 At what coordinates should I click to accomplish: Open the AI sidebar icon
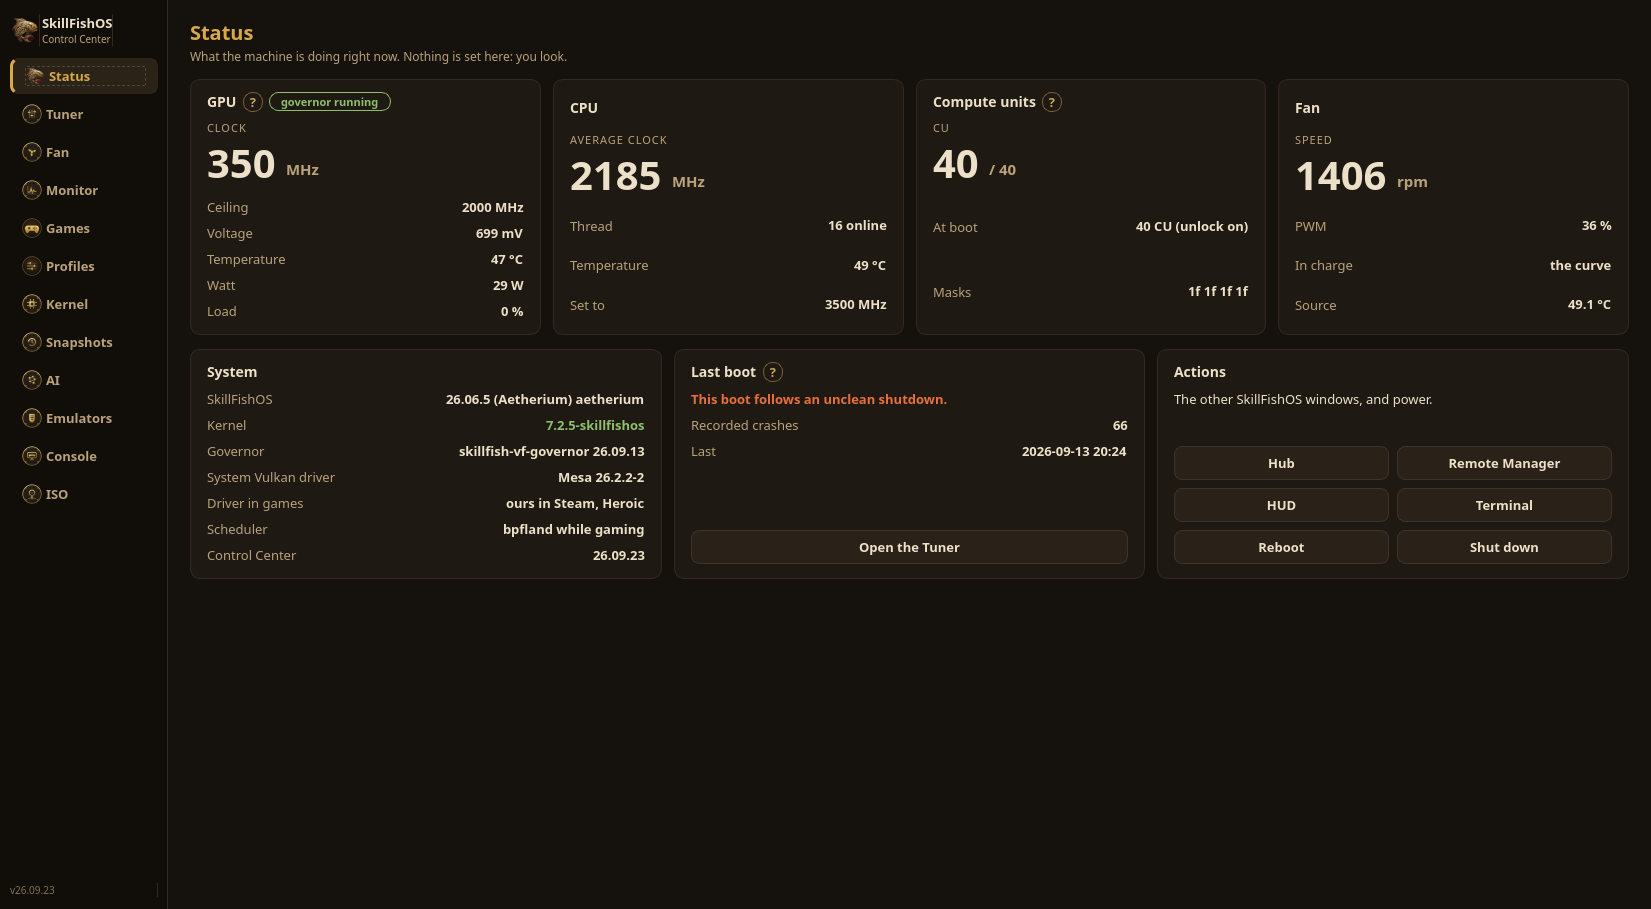32,380
